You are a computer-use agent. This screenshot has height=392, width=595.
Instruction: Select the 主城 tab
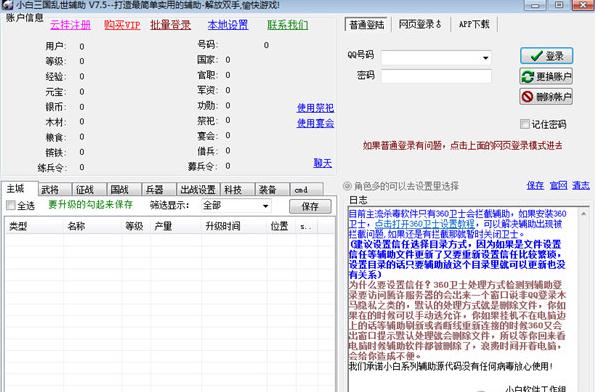[20, 189]
